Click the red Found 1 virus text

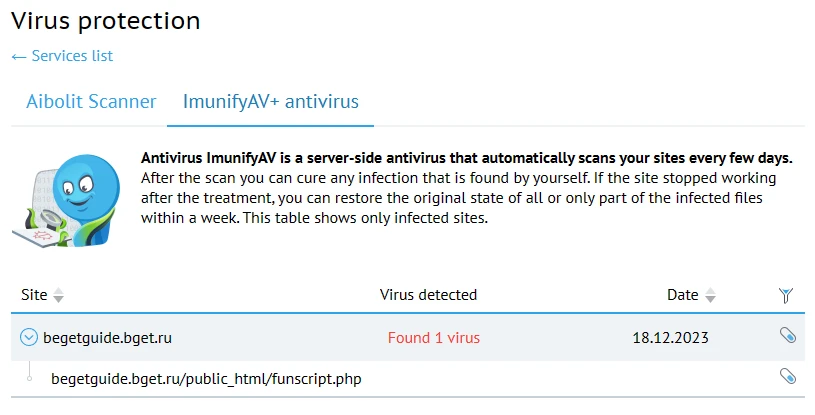coord(433,338)
